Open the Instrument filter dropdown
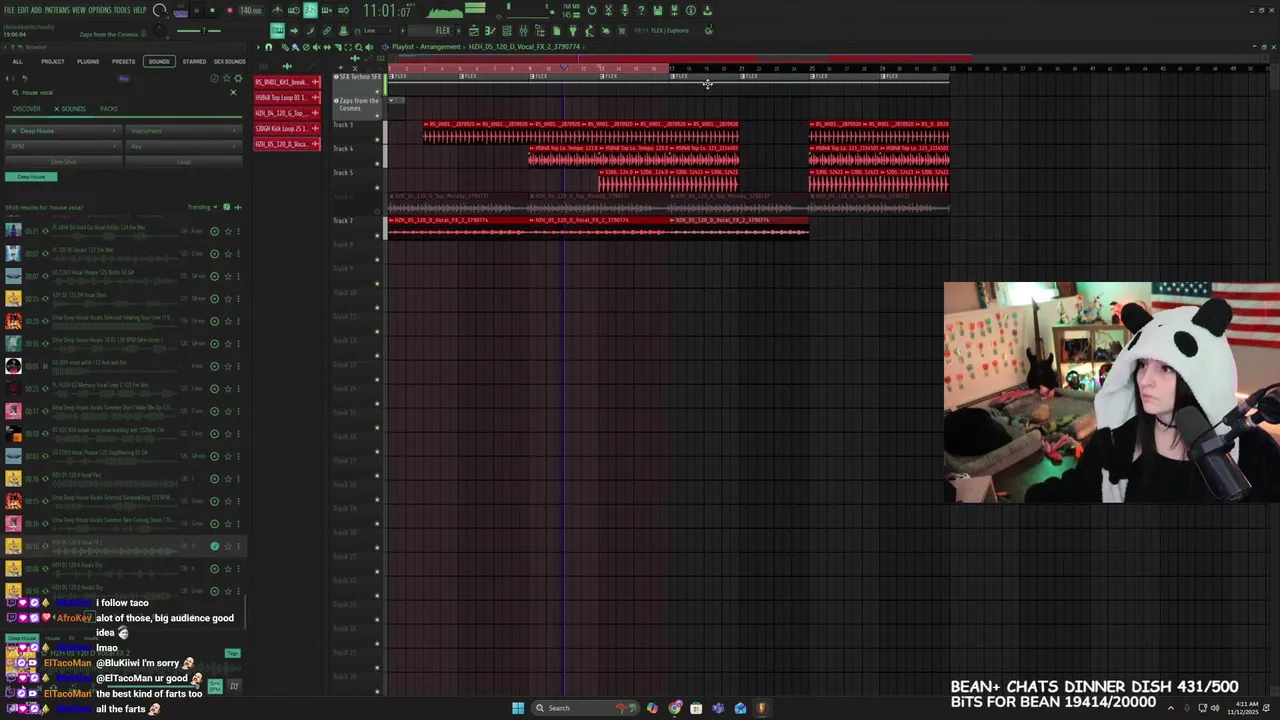Viewport: 1280px width, 720px height. click(185, 131)
